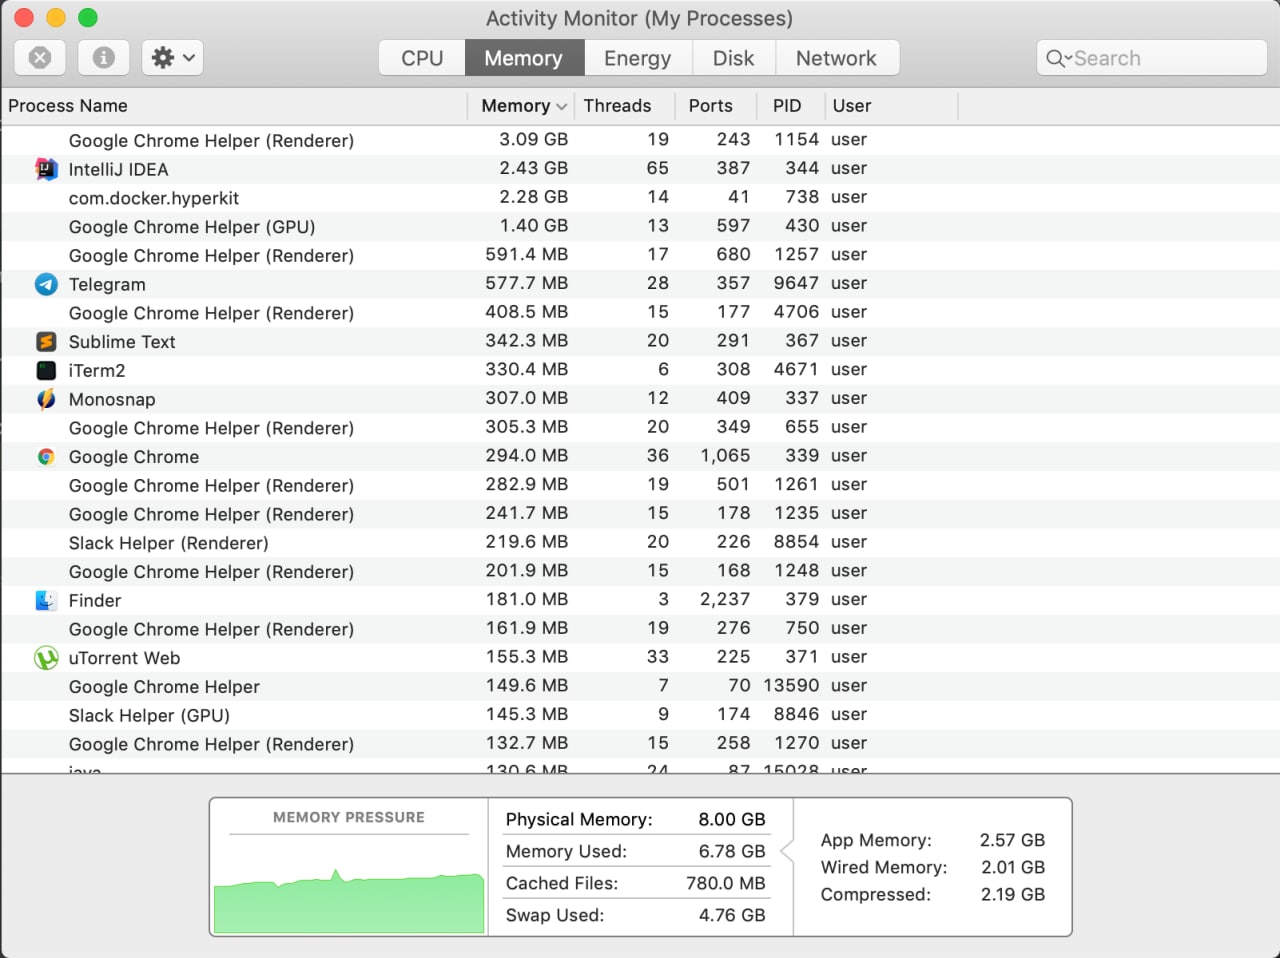
Task: Click the 2.43 GB memory value
Action: (534, 168)
